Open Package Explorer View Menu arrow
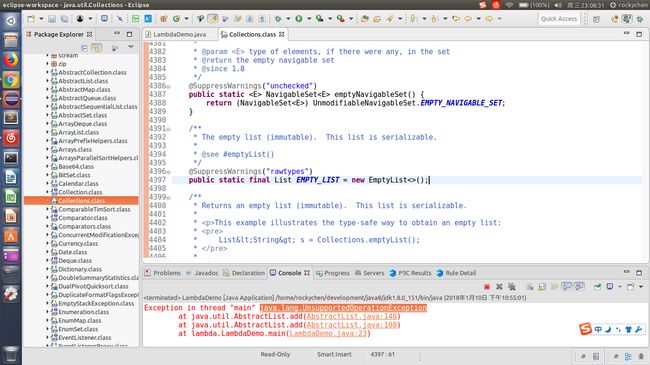The height and width of the screenshot is (365, 650). point(131,46)
